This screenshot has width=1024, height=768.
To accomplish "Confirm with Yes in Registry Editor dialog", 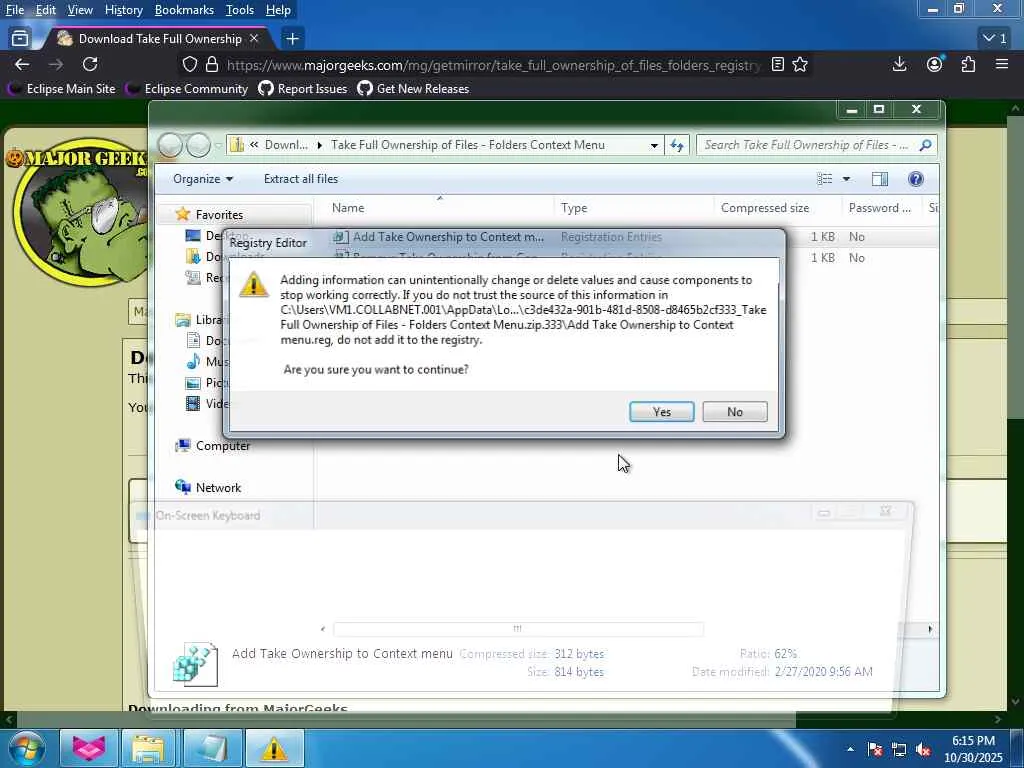I will click(662, 412).
